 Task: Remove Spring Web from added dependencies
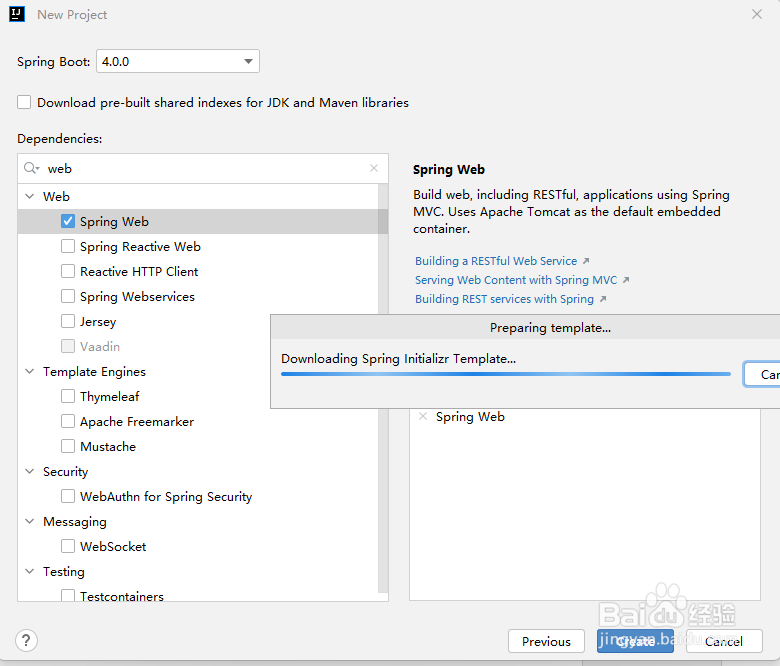pos(422,417)
